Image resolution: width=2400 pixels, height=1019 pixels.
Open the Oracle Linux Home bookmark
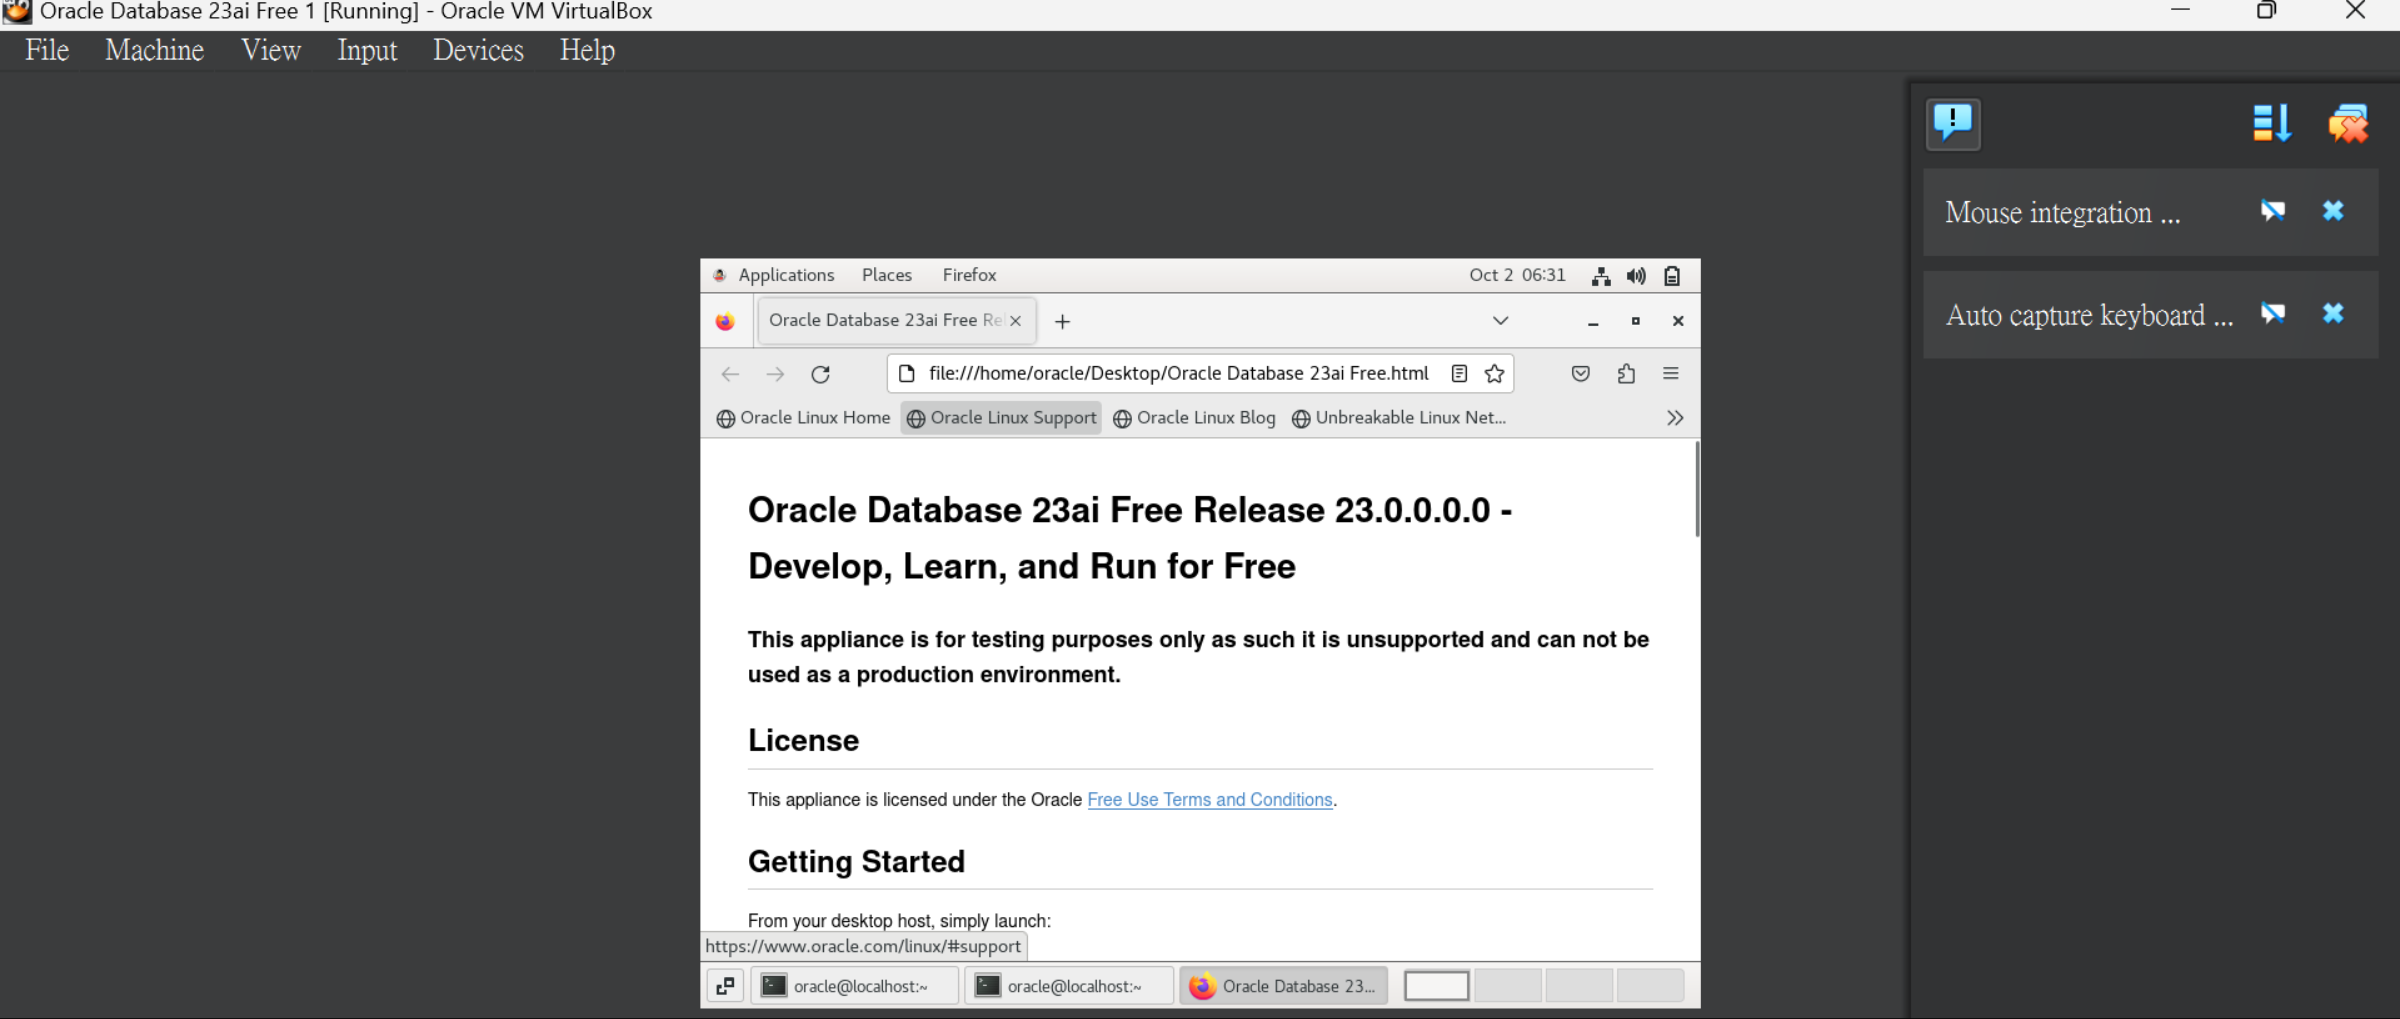[x=803, y=418]
